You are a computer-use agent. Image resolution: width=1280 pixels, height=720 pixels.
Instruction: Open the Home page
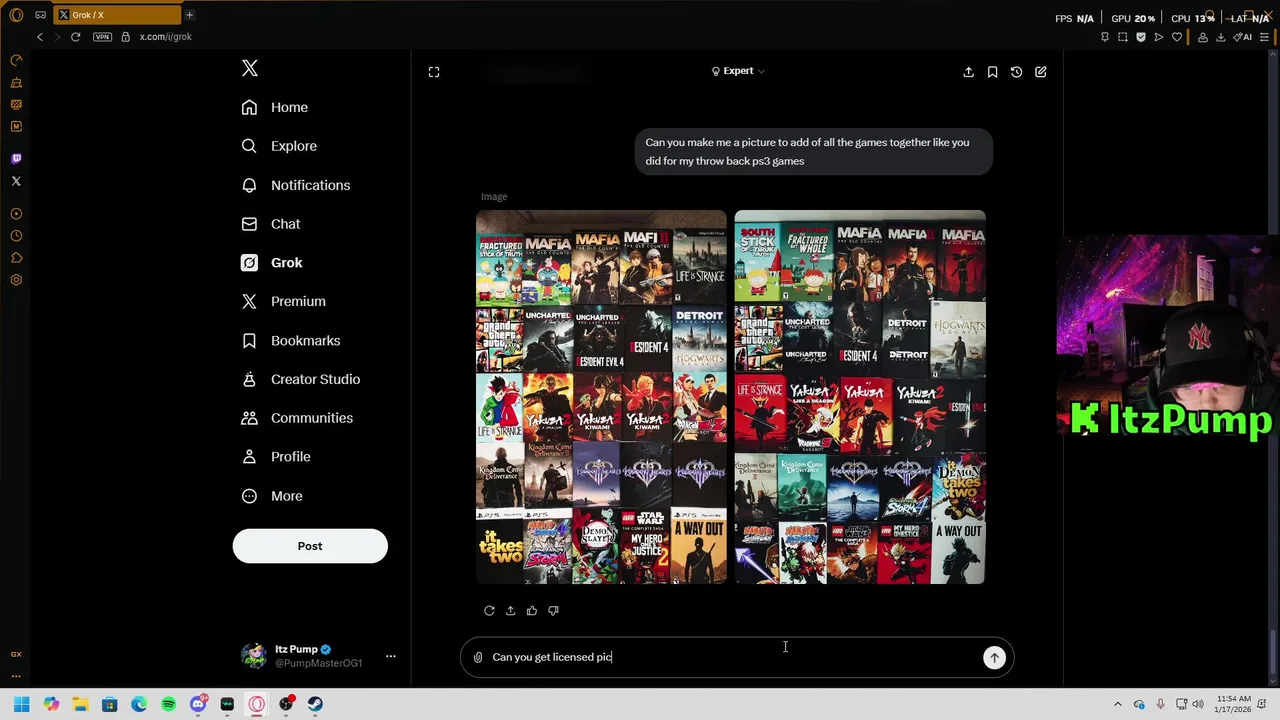pos(275,107)
